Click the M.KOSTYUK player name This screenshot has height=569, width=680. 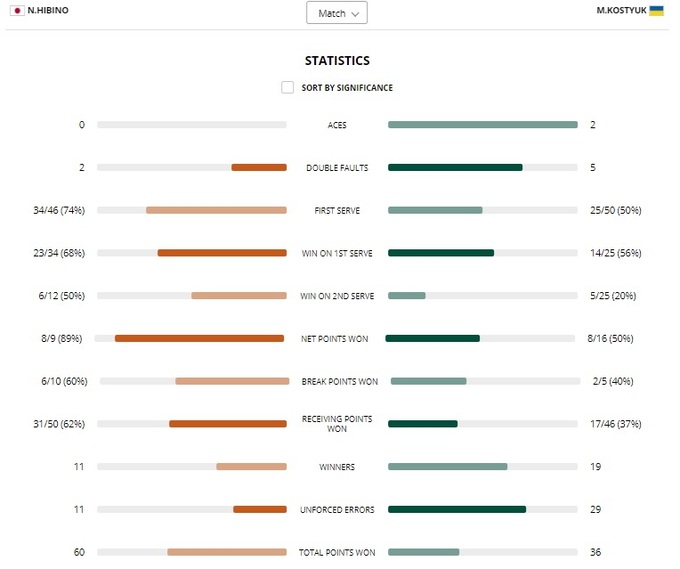click(x=620, y=10)
